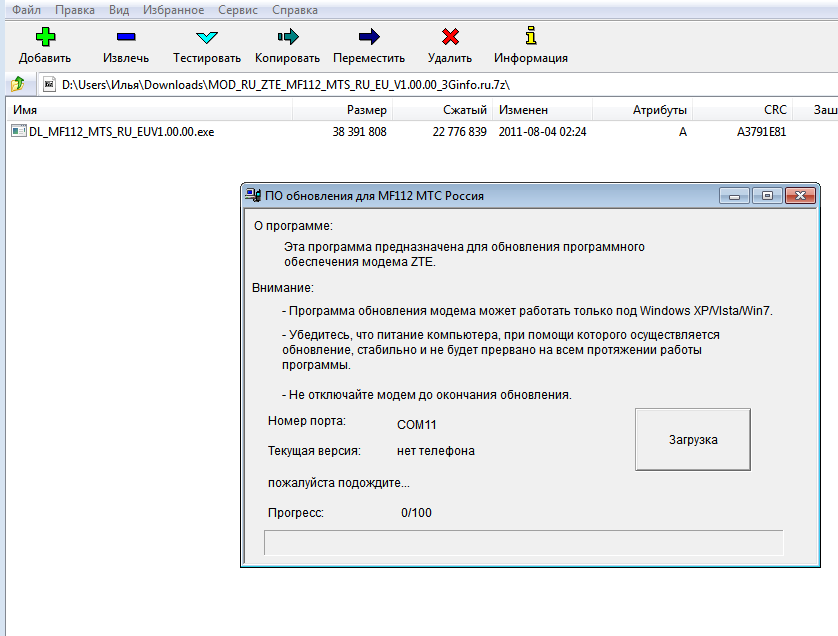Sort files by Размер column header
The height and width of the screenshot is (636, 838).
coord(343,110)
